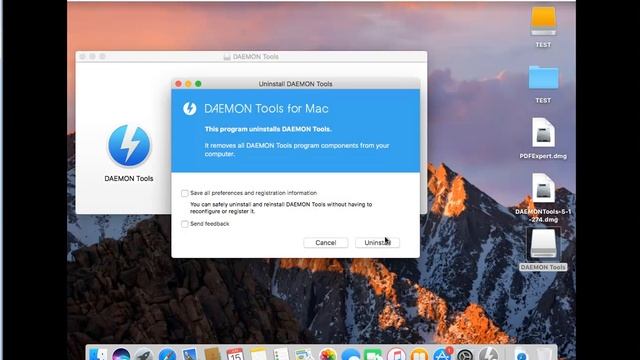The image size is (640, 360).
Task: Open iBooks orange icon in Dock
Action: [x=419, y=354]
